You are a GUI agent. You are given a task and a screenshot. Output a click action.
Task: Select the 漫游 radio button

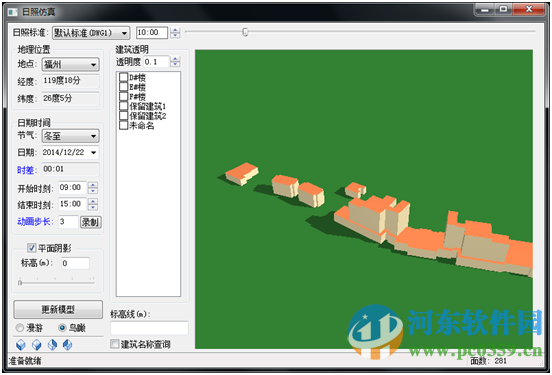(x=20, y=328)
